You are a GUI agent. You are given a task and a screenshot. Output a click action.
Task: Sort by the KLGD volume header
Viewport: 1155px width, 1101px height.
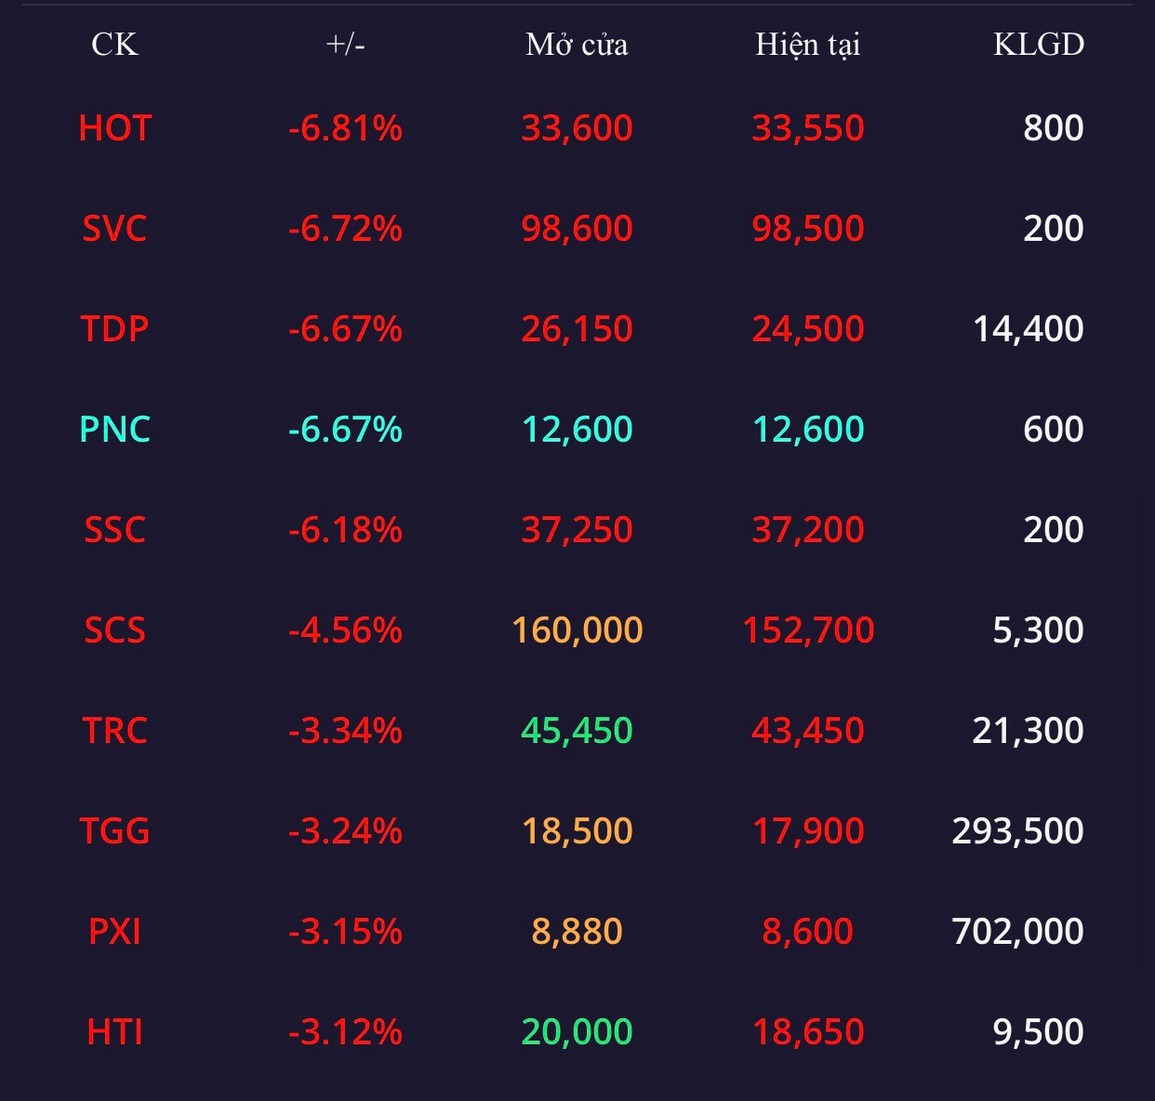(x=1039, y=44)
